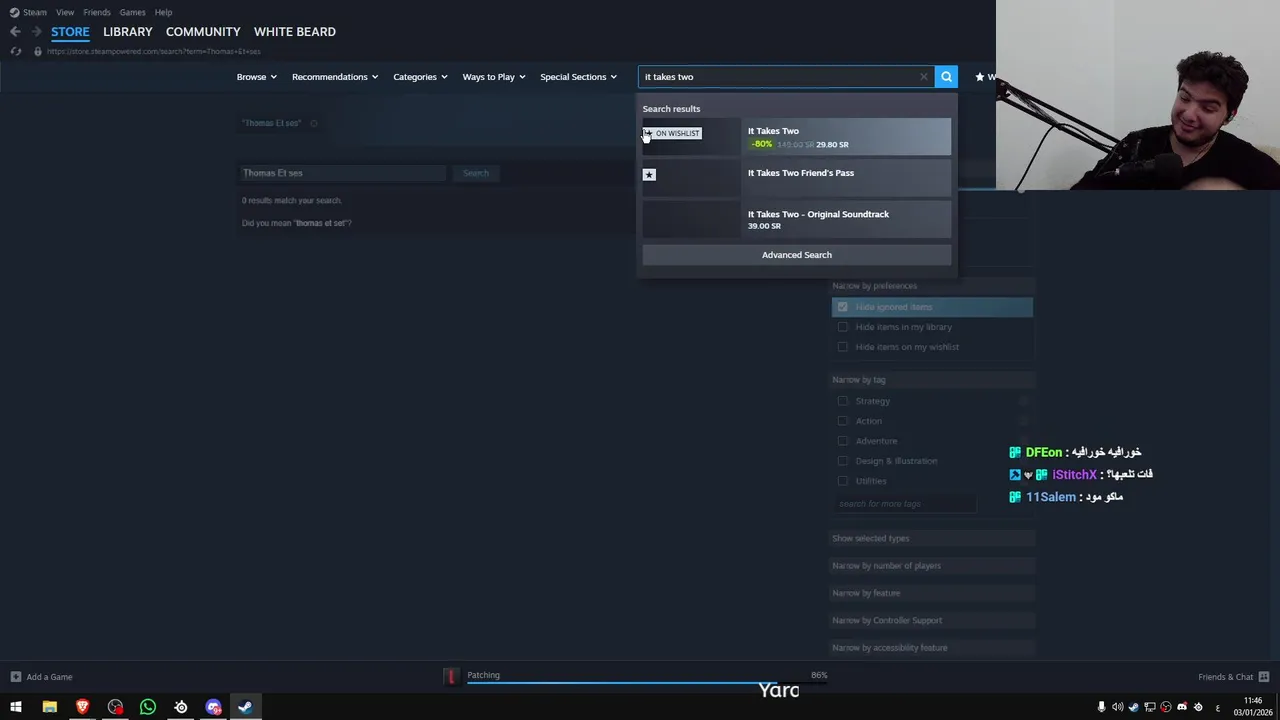Go back with the left arrow navigation icon
The image size is (1280, 720).
[15, 32]
